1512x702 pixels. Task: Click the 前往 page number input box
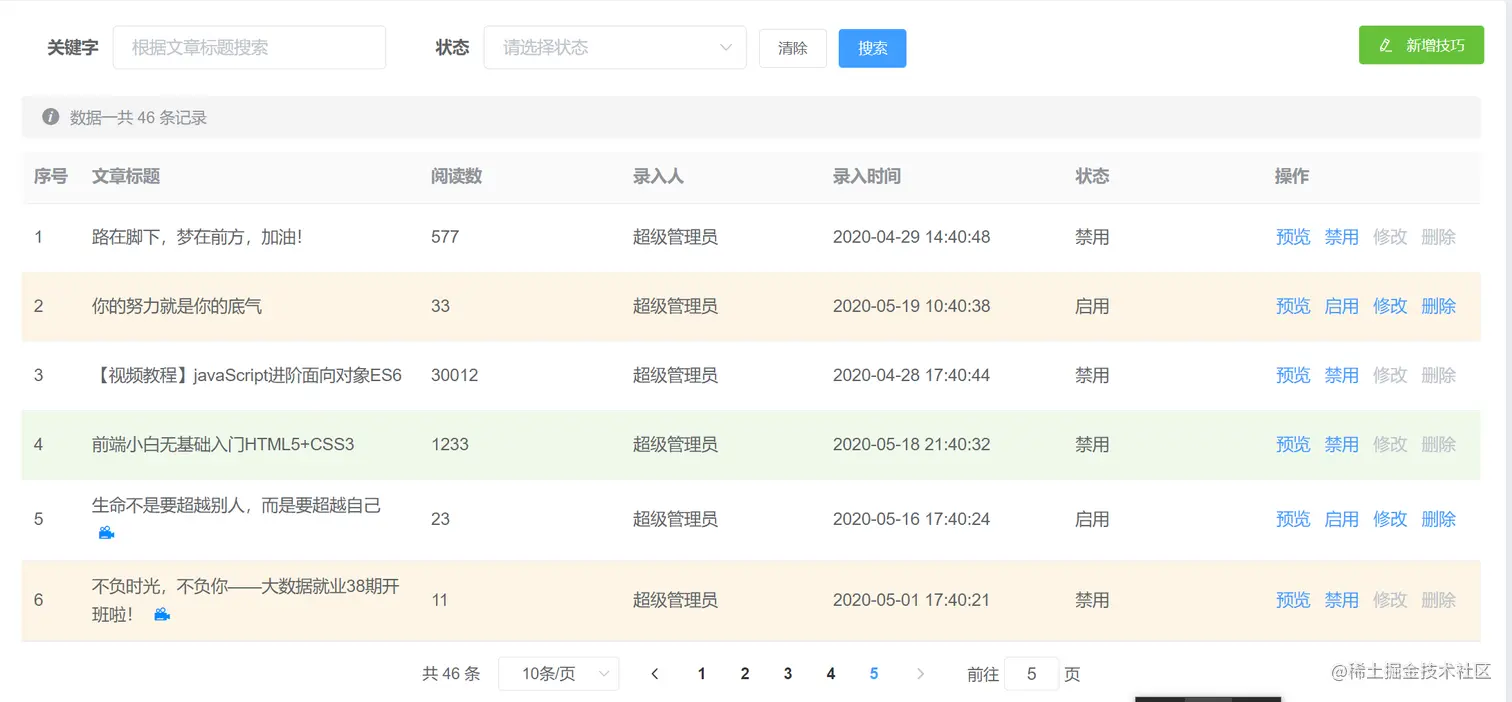[x=1031, y=674]
